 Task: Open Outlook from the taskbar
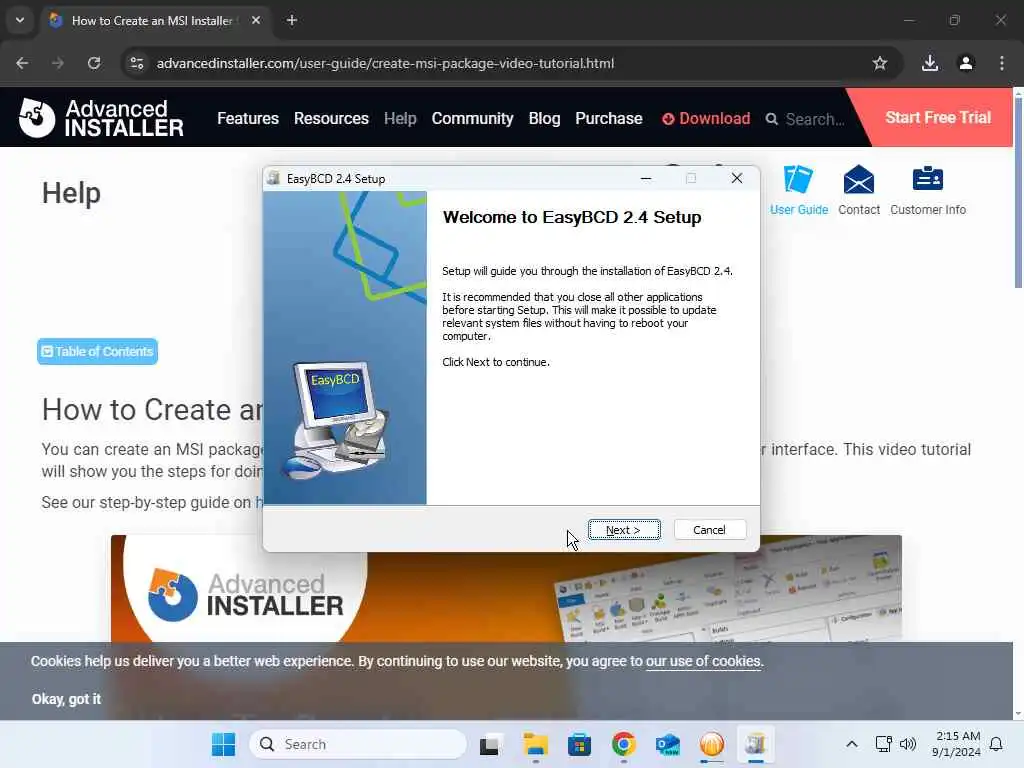click(667, 744)
